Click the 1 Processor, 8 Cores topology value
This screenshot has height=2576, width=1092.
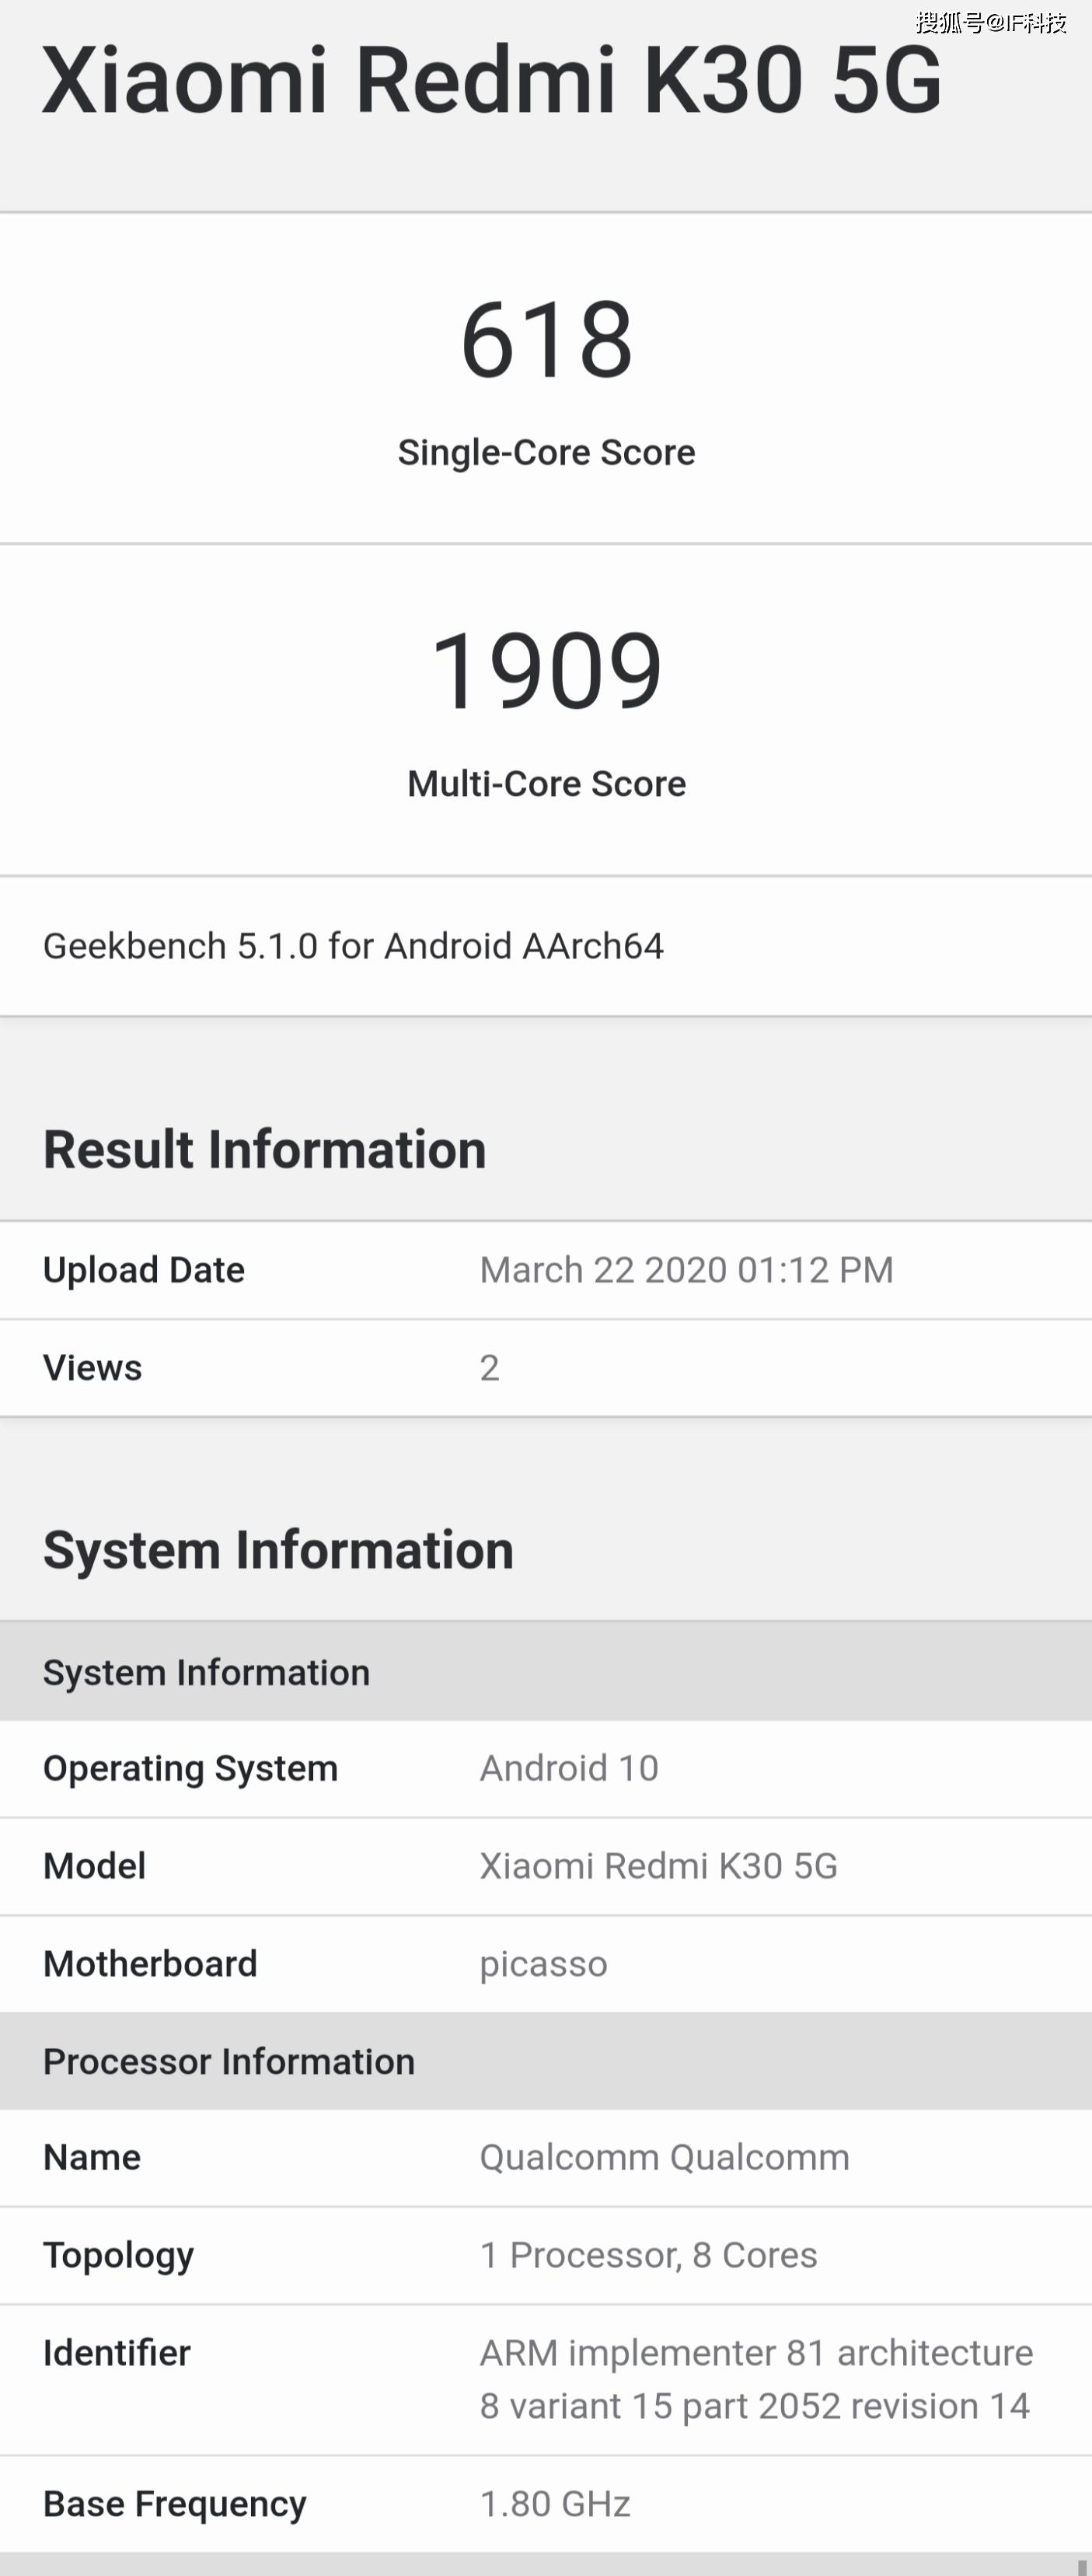648,2255
